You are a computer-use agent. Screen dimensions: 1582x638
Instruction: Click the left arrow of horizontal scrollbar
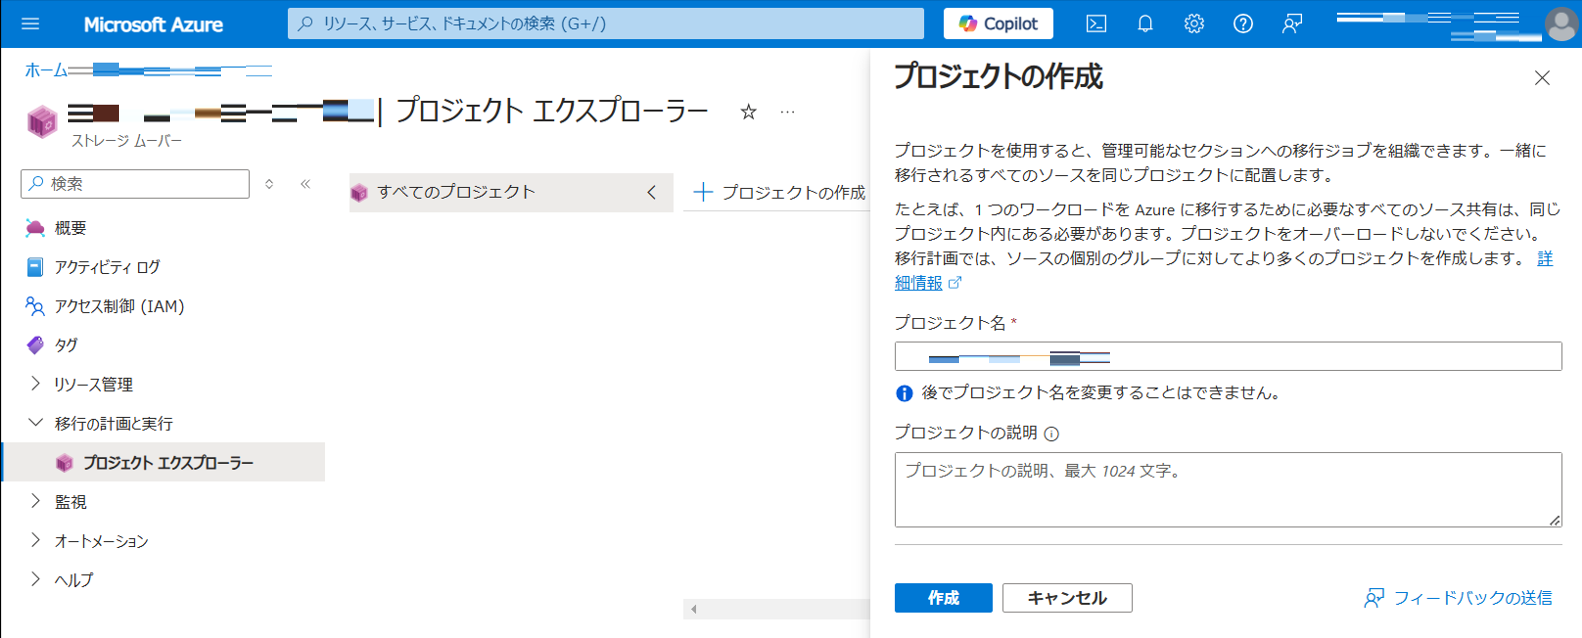click(694, 609)
